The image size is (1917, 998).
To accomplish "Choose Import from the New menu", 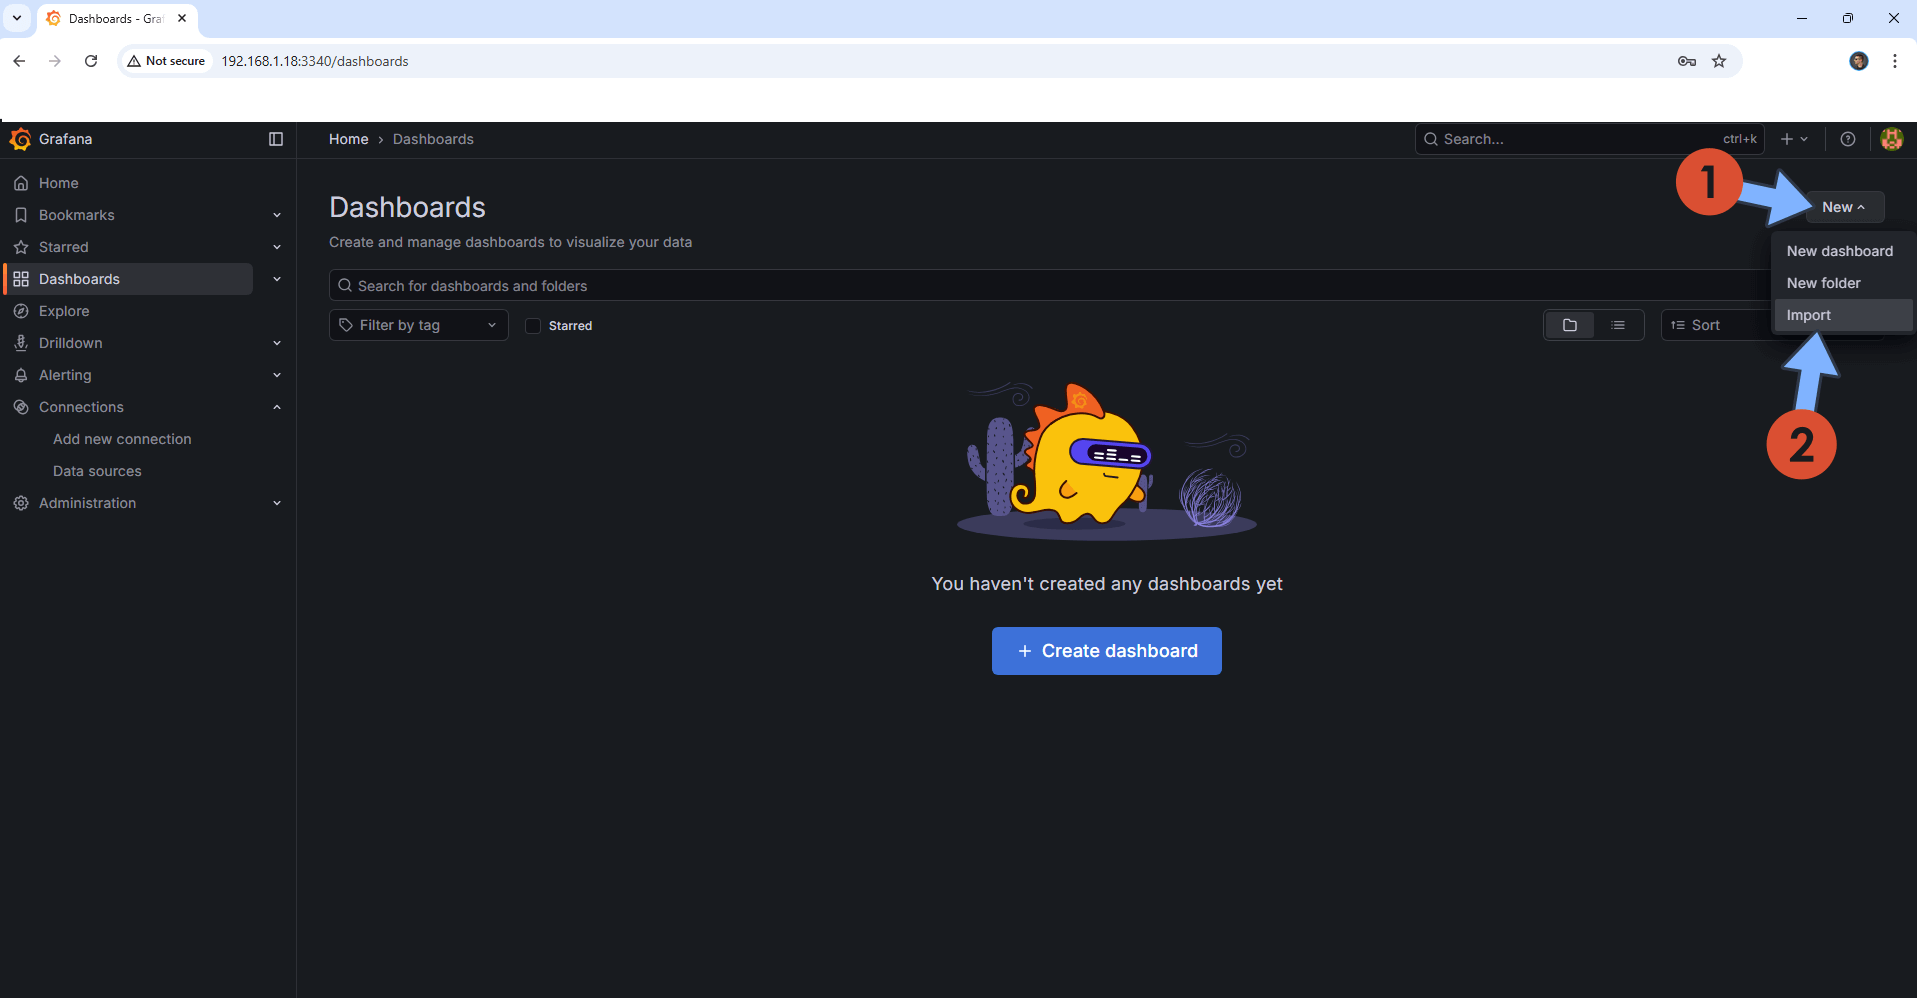I will (1810, 314).
